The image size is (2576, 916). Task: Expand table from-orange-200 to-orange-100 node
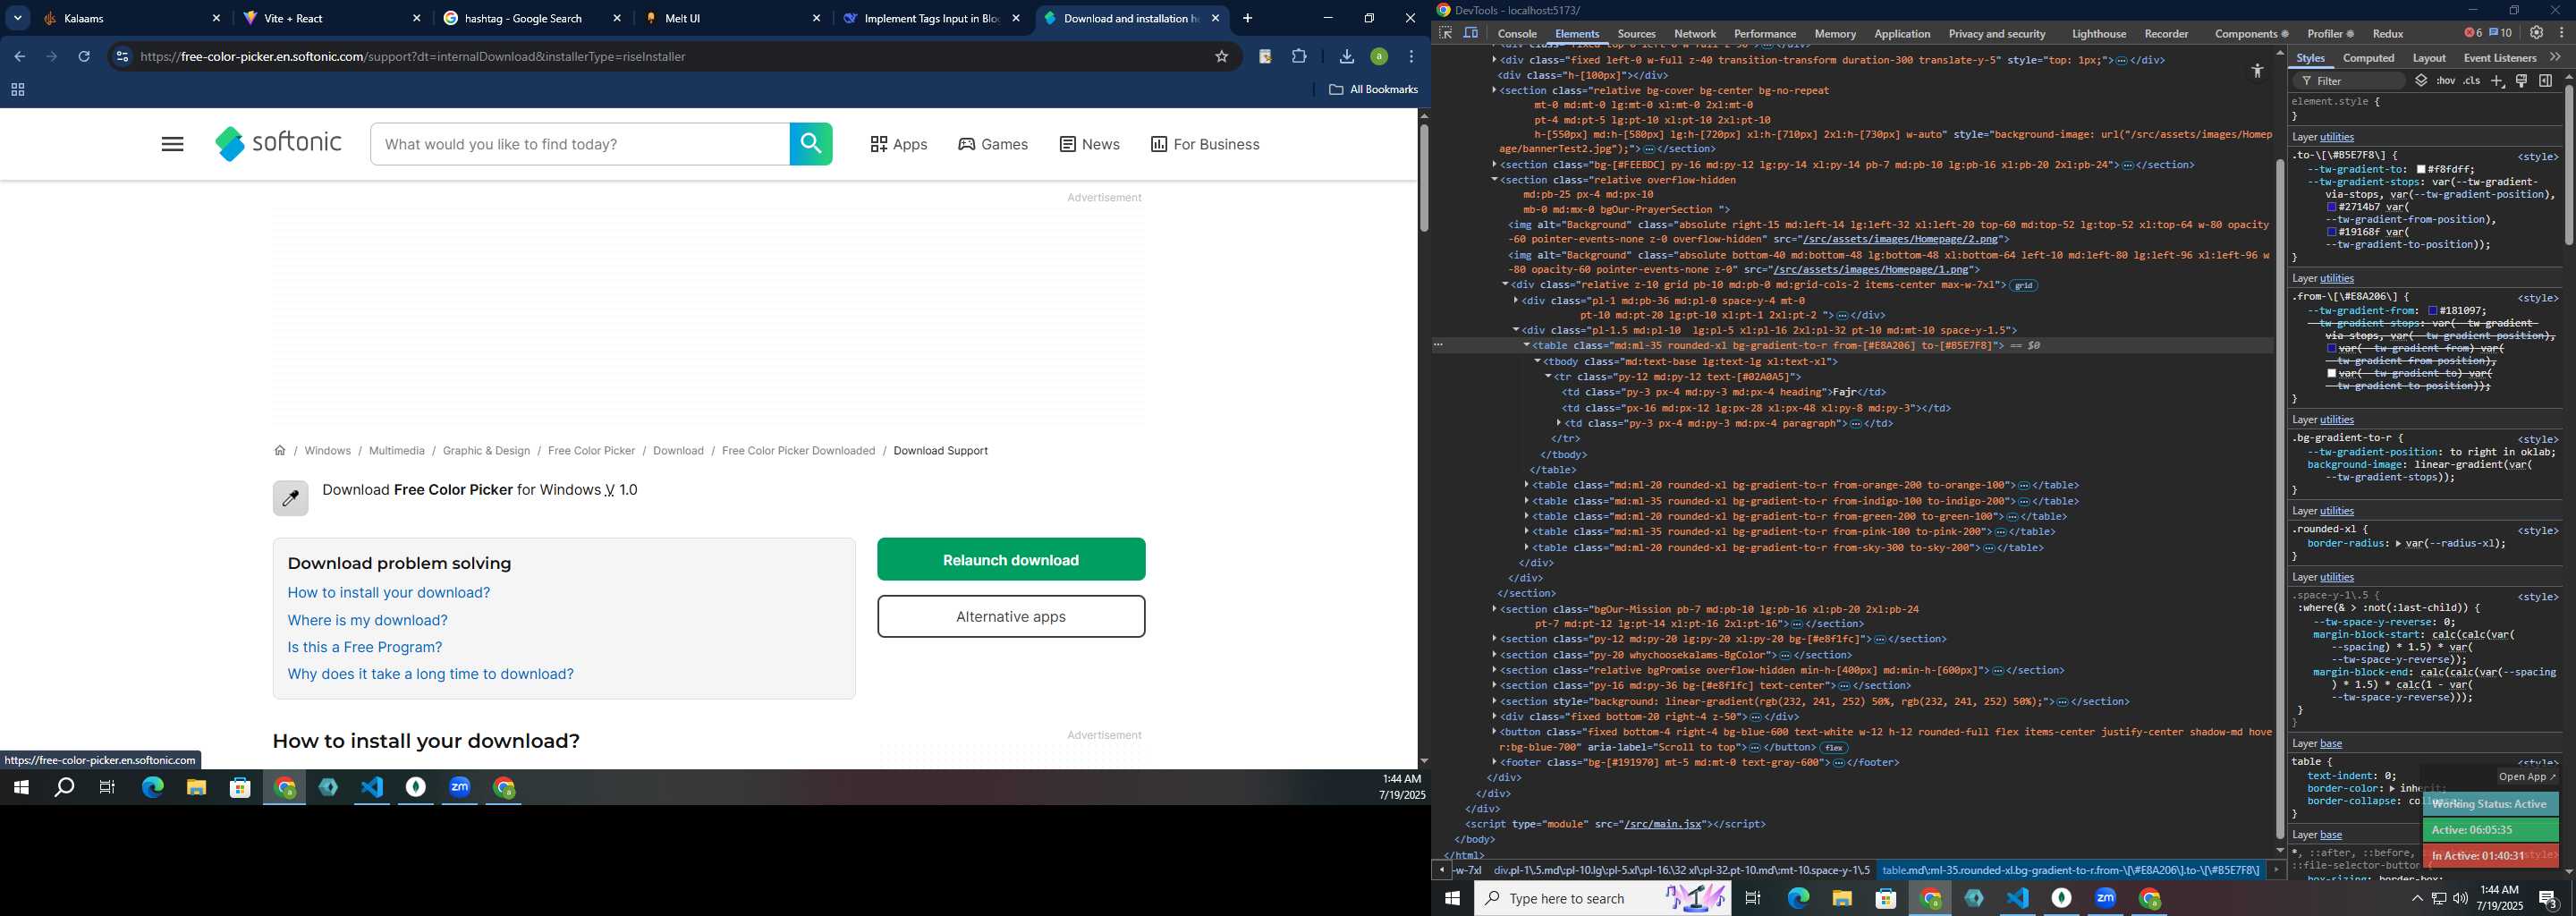click(x=1527, y=486)
